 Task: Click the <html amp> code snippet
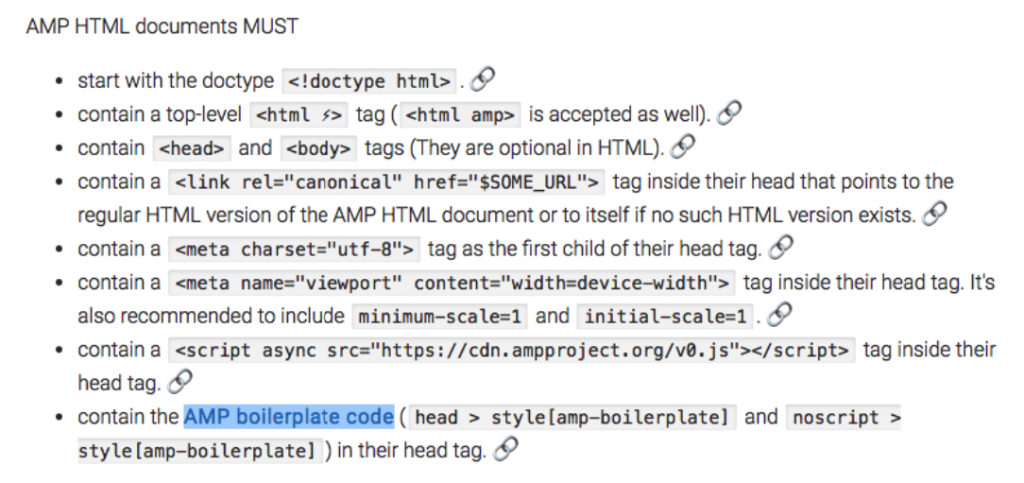pyautogui.click(x=460, y=115)
